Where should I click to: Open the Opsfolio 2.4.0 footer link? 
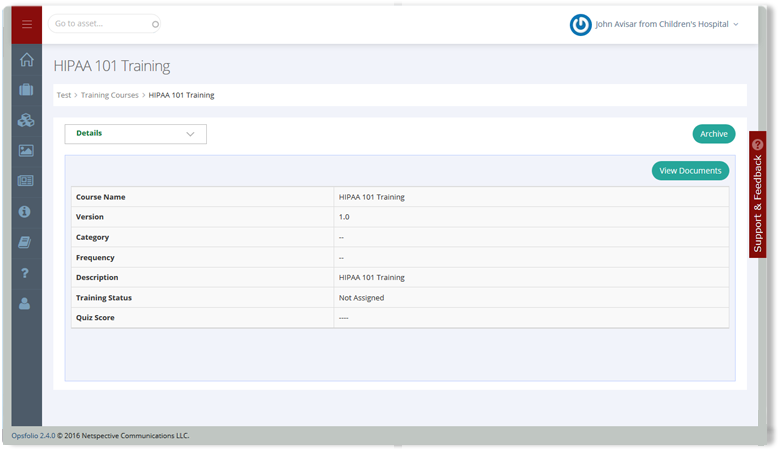33,436
